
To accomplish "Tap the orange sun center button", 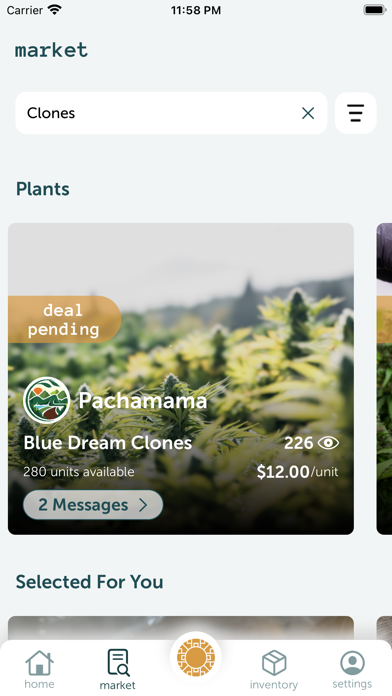I will 196,657.
